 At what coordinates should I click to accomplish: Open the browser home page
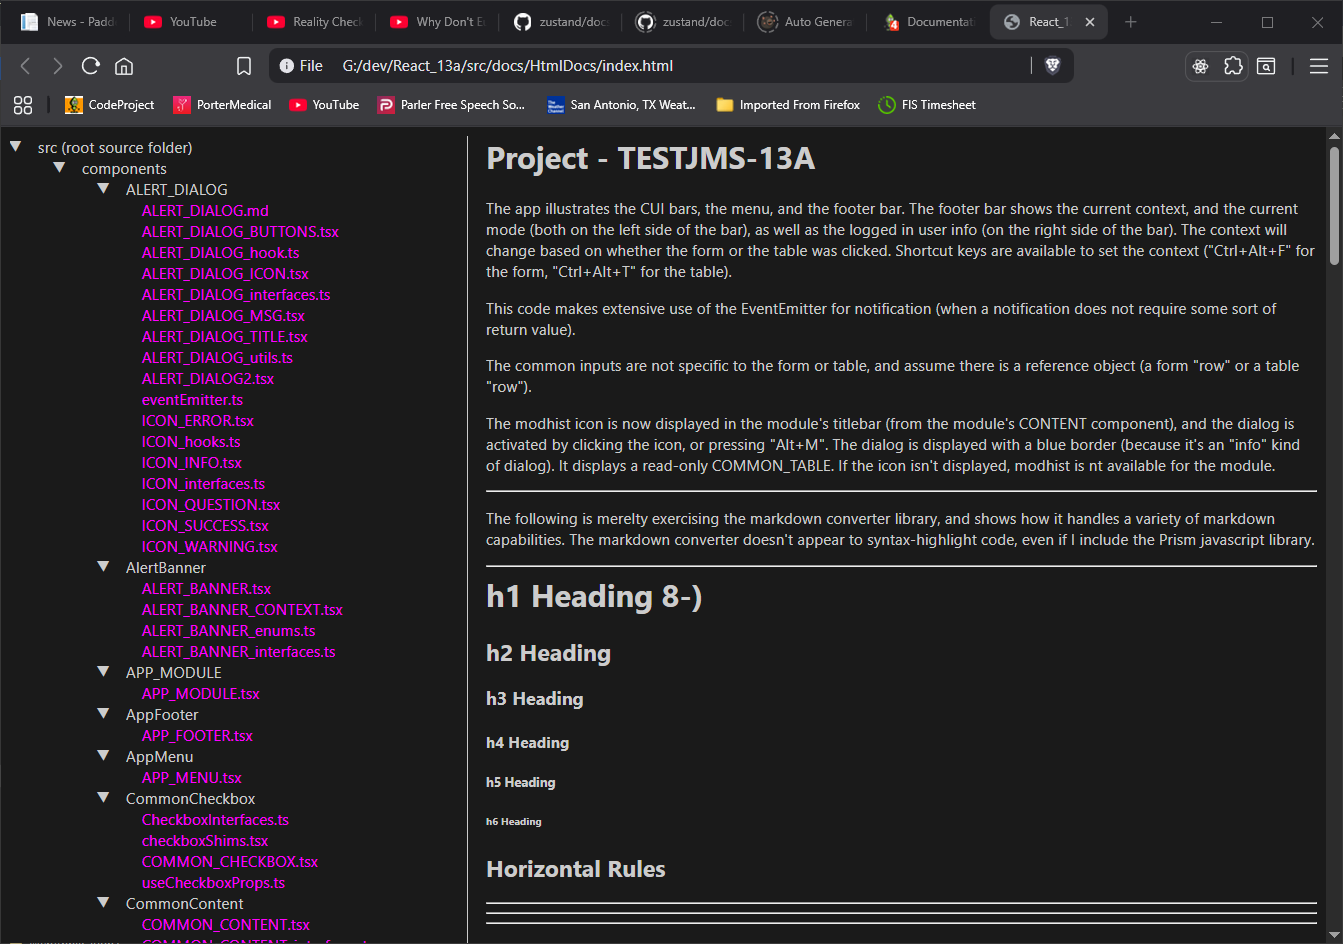[x=124, y=66]
